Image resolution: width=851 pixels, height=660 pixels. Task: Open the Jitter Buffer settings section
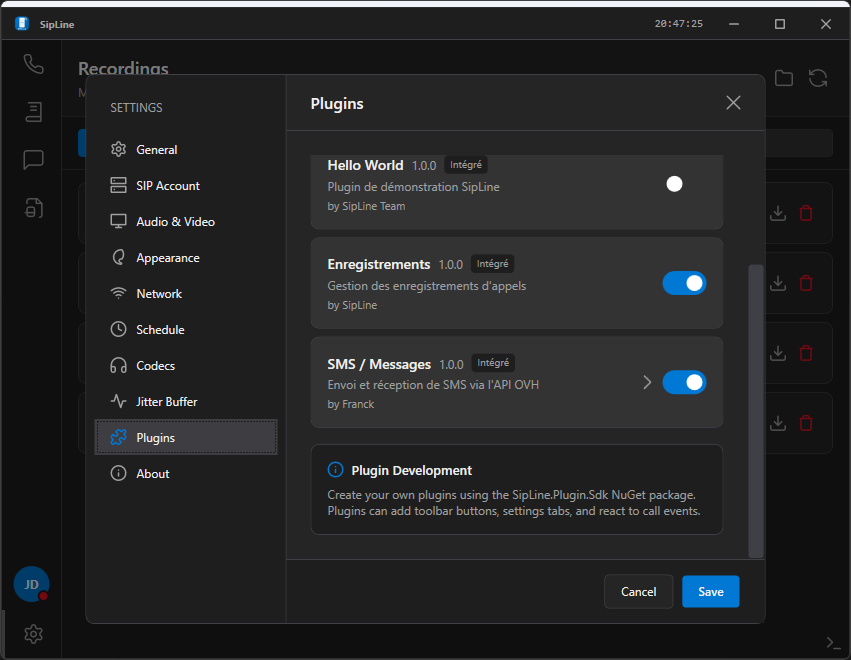166,401
